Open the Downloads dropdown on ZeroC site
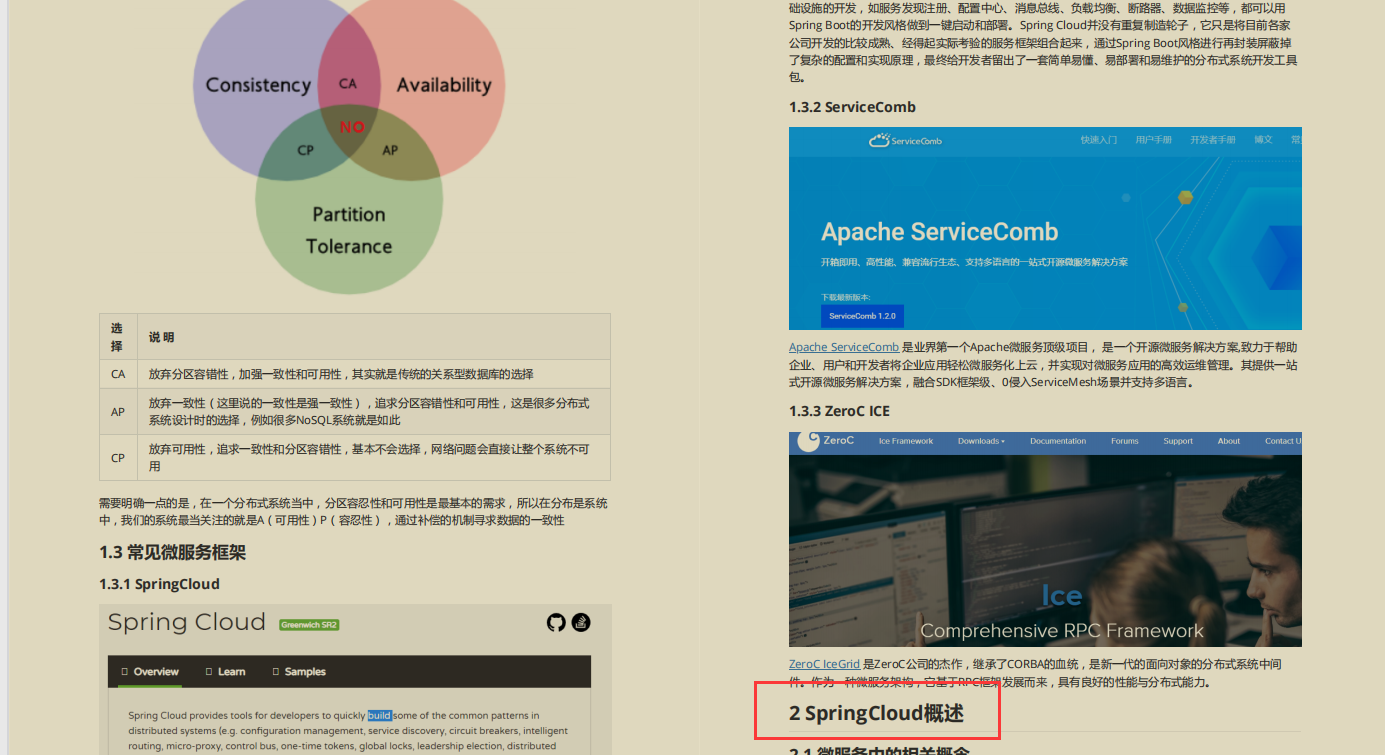The width and height of the screenshot is (1385, 755). coord(981,441)
